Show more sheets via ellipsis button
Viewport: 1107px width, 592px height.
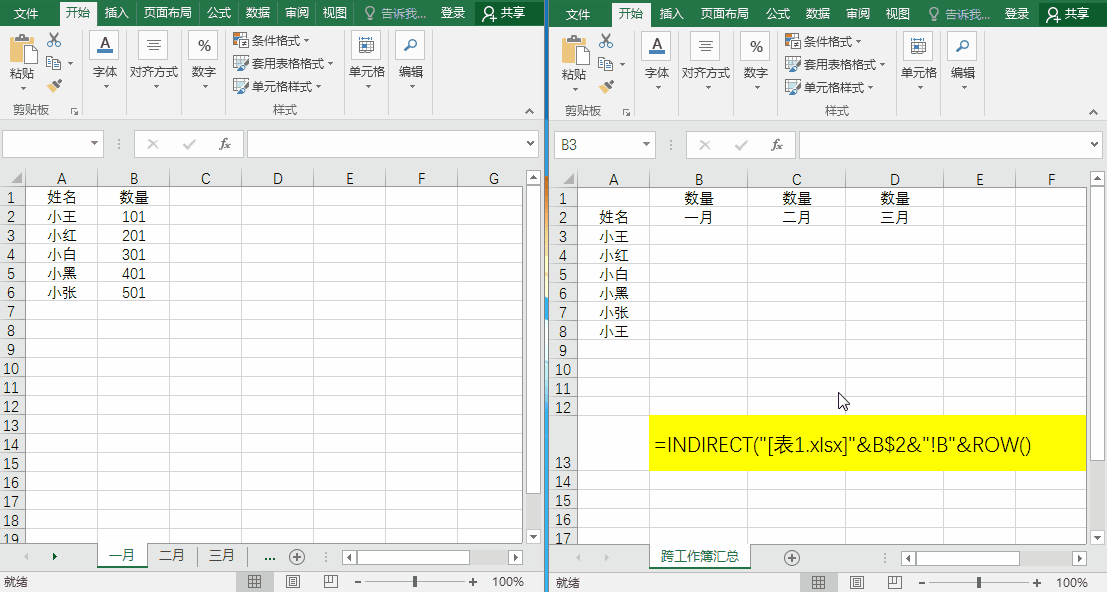pos(269,557)
